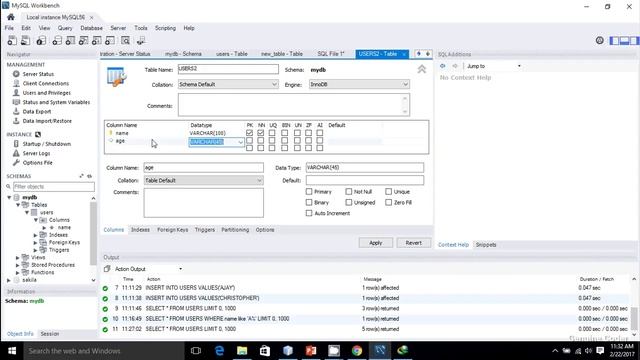Screen dimensions: 640x360
Task: Click the Windows Start button
Action: click(12, 351)
